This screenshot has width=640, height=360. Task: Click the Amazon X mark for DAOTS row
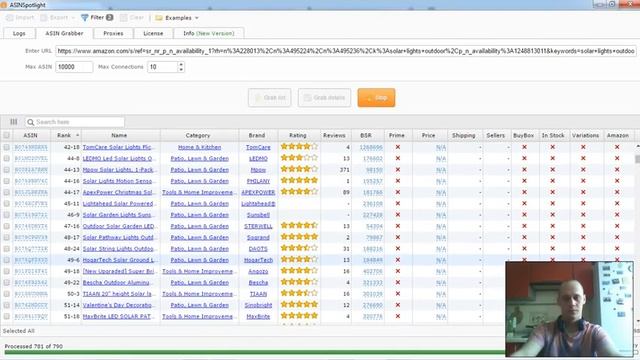[x=617, y=249]
